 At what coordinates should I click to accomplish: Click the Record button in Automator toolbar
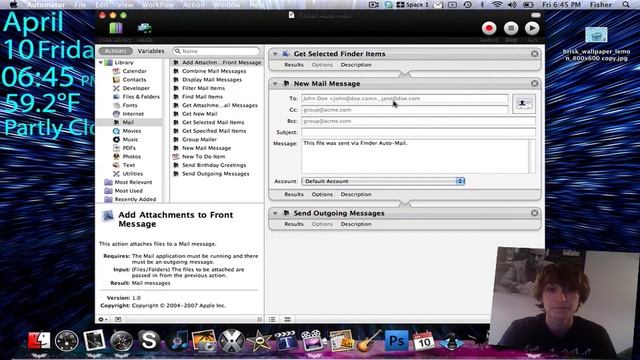pyautogui.click(x=489, y=28)
